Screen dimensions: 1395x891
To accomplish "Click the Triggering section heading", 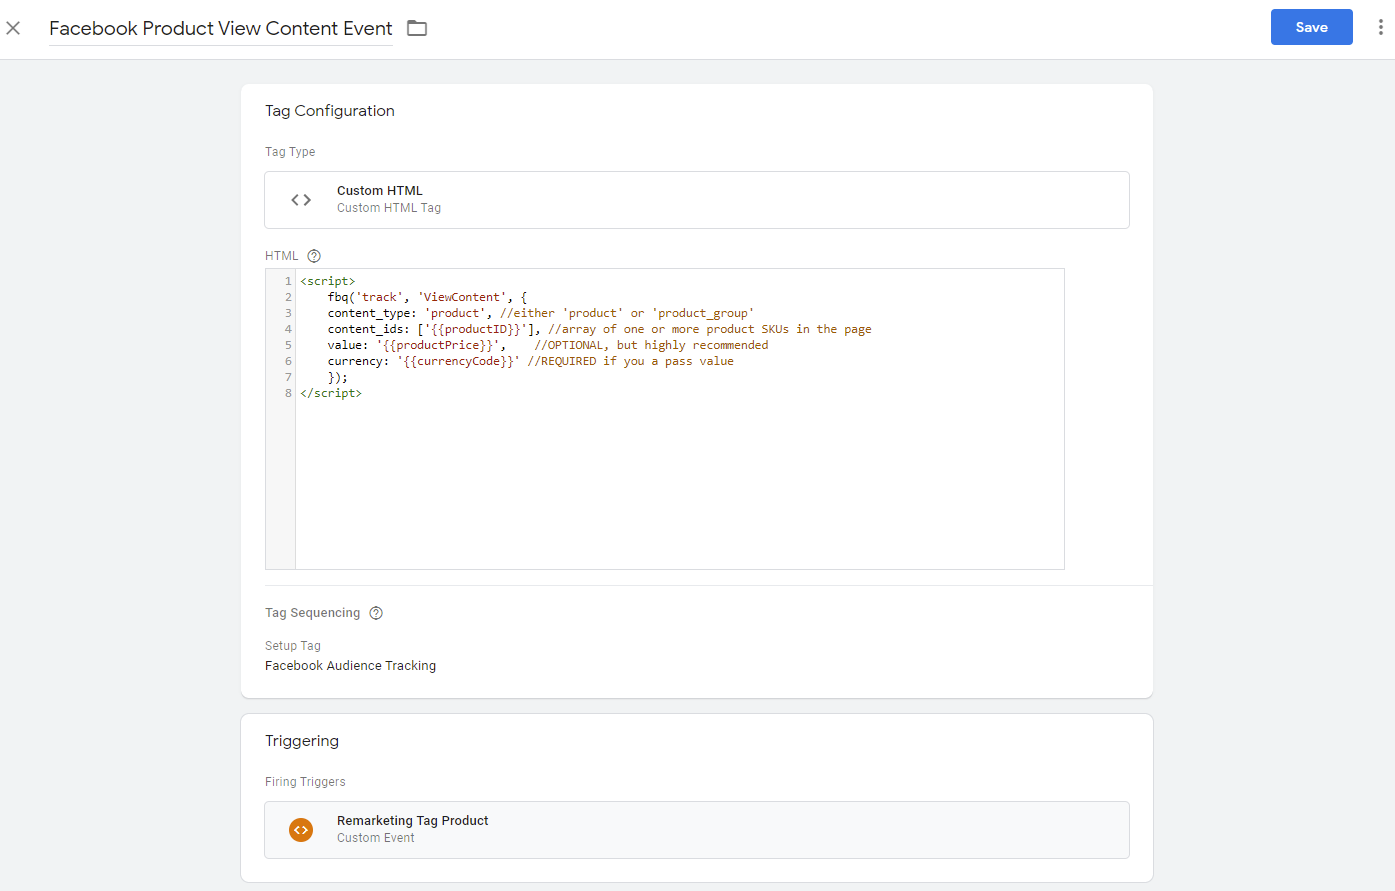I will 302,741.
